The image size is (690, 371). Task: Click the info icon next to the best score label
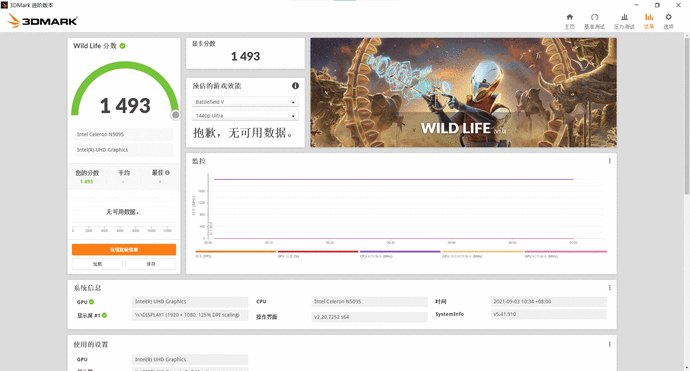point(168,173)
